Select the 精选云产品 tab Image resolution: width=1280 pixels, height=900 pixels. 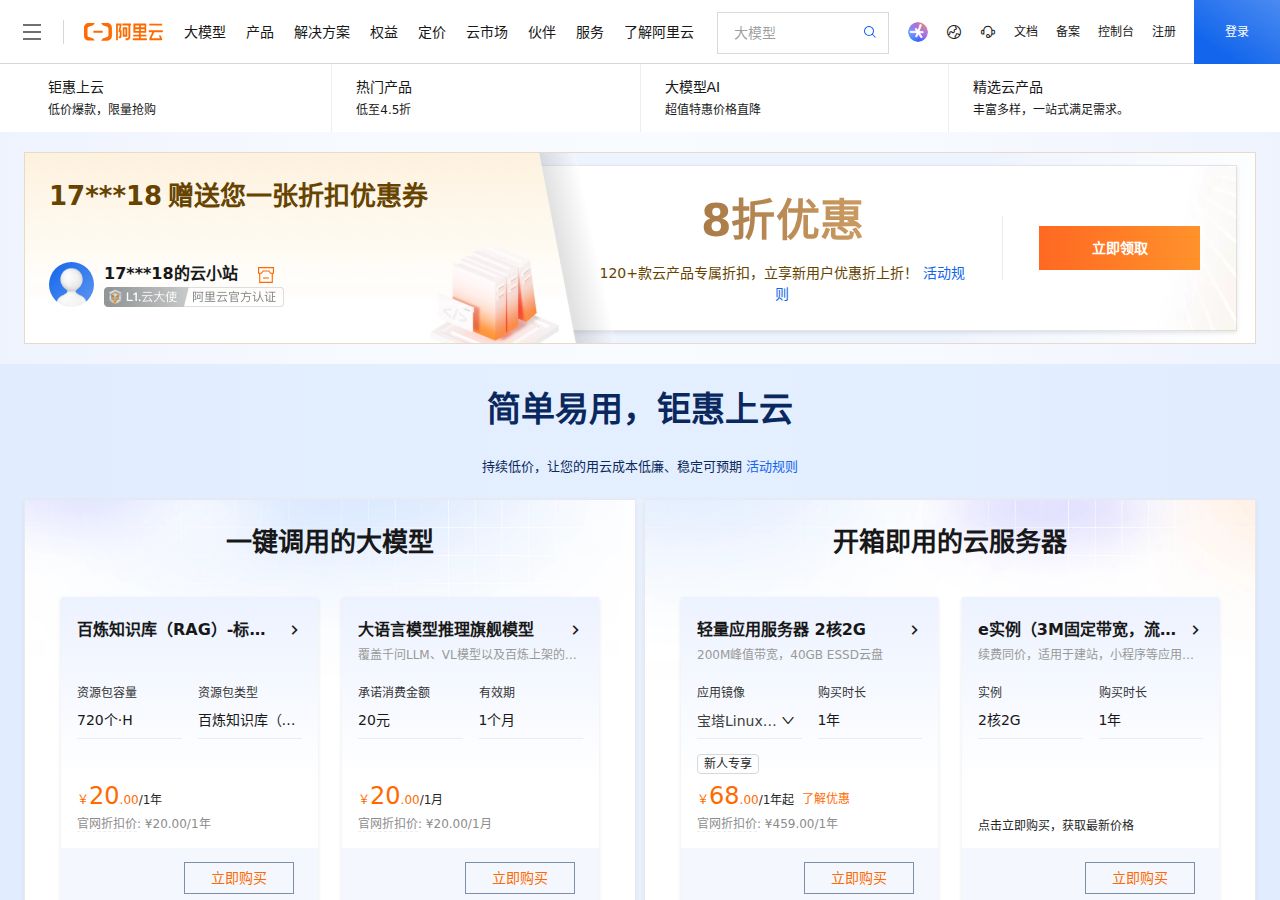(1102, 98)
